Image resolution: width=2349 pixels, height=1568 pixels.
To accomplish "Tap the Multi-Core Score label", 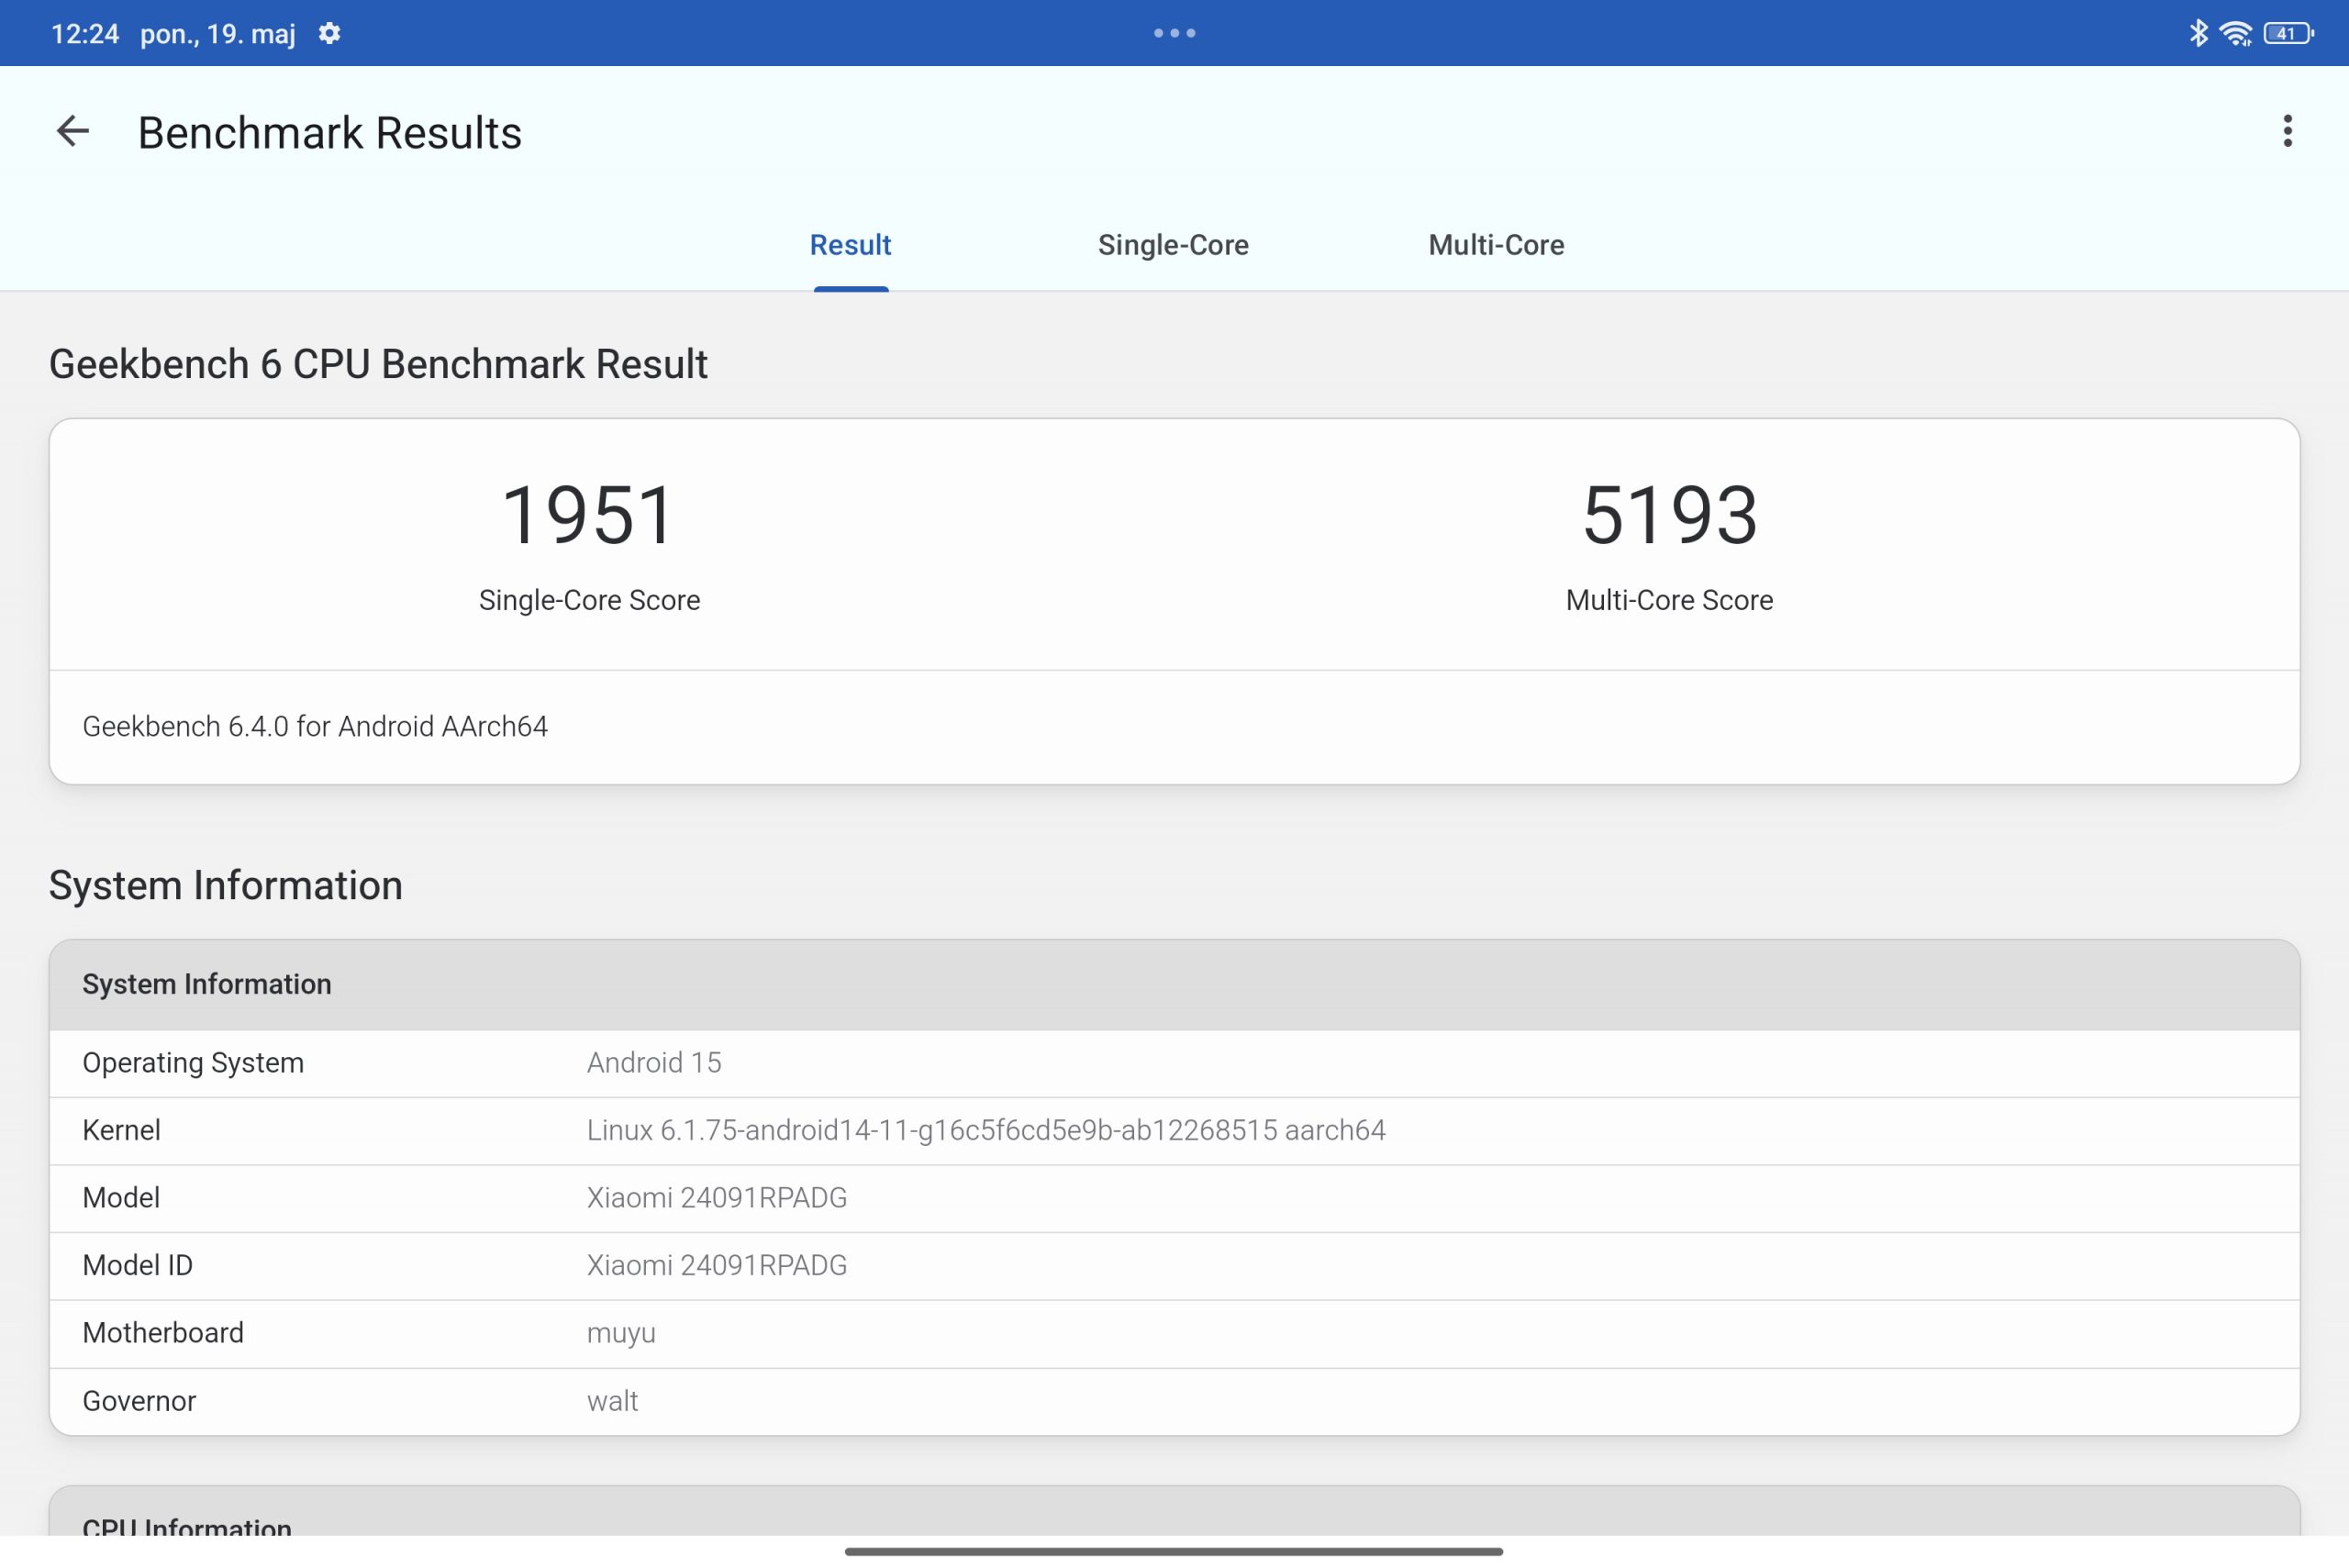I will point(1669,600).
